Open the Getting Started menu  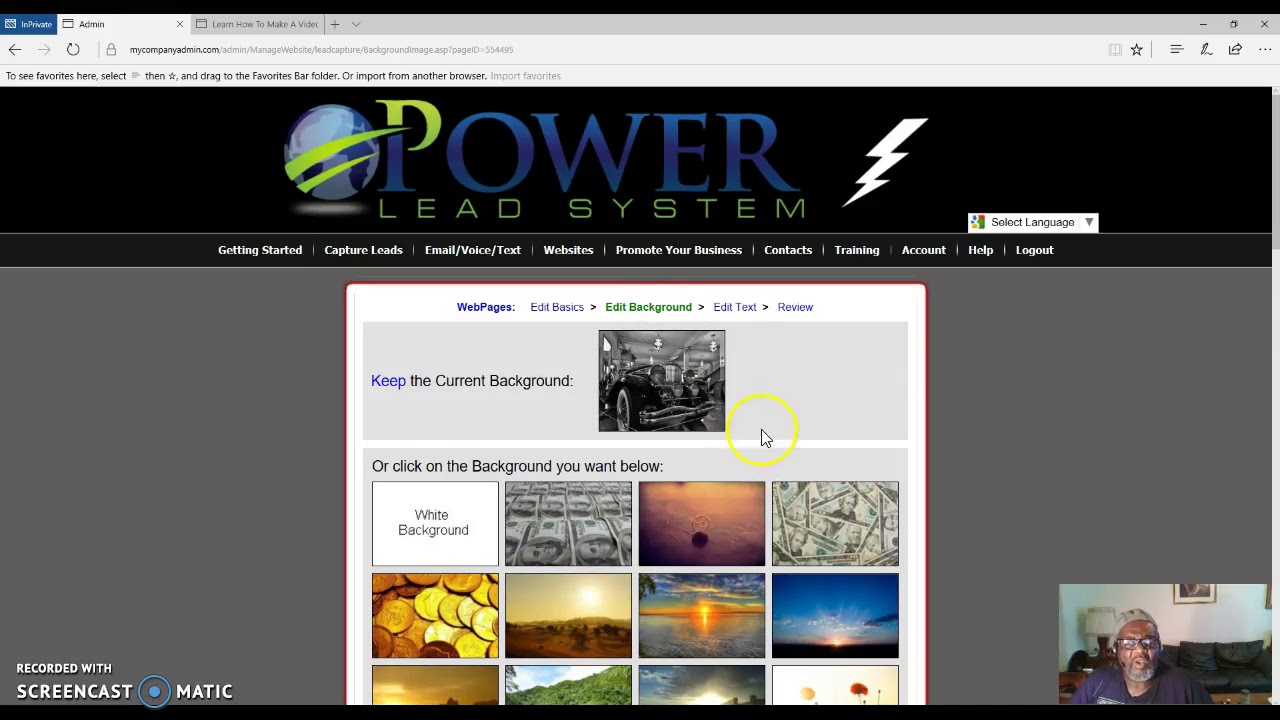(x=260, y=250)
